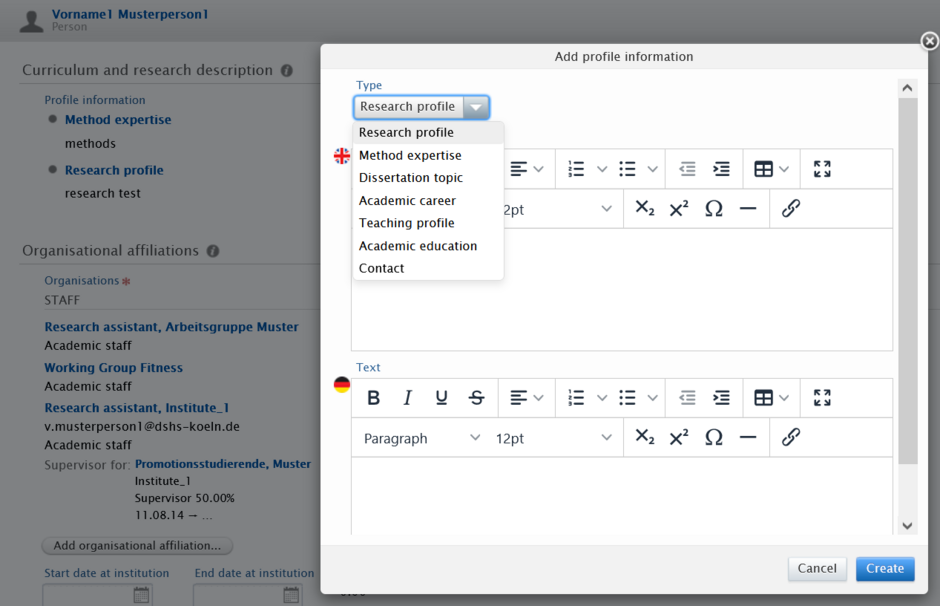Viewport: 940px width, 606px height.
Task: Click special character Omega in German editor
Action: tap(713, 438)
